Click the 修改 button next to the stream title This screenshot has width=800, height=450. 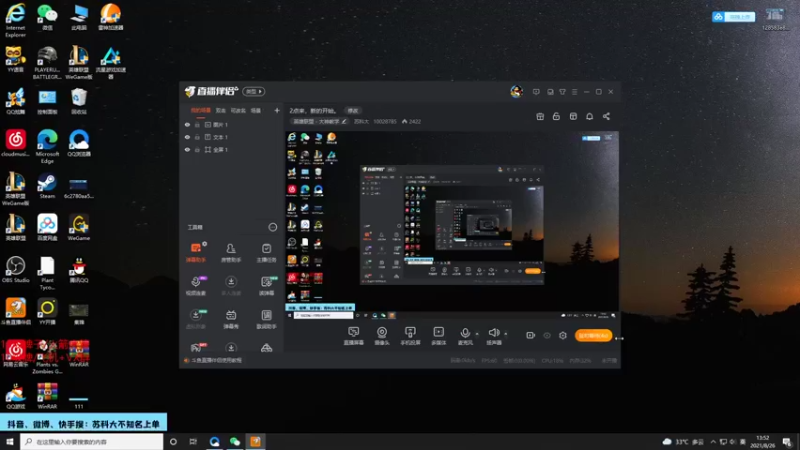pos(353,110)
